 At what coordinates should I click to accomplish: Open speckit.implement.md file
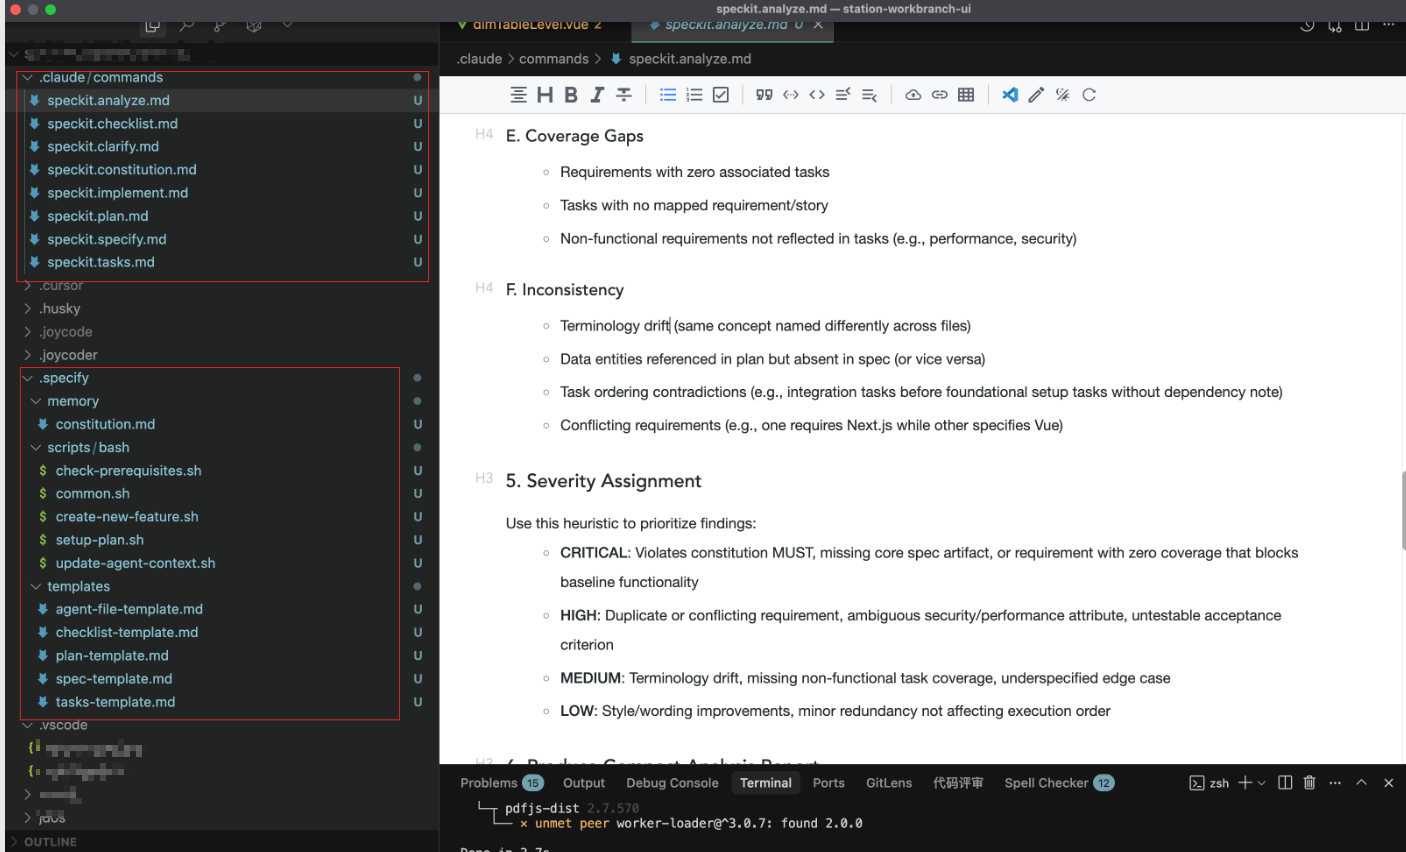pos(117,193)
